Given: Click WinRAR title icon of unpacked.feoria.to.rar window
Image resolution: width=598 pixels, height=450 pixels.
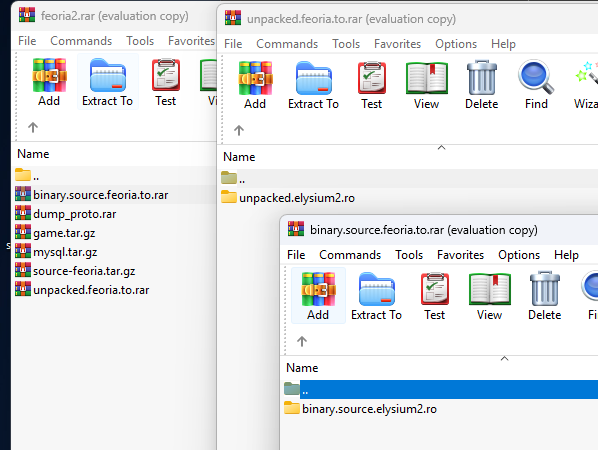Looking at the screenshot, I should point(233,18).
